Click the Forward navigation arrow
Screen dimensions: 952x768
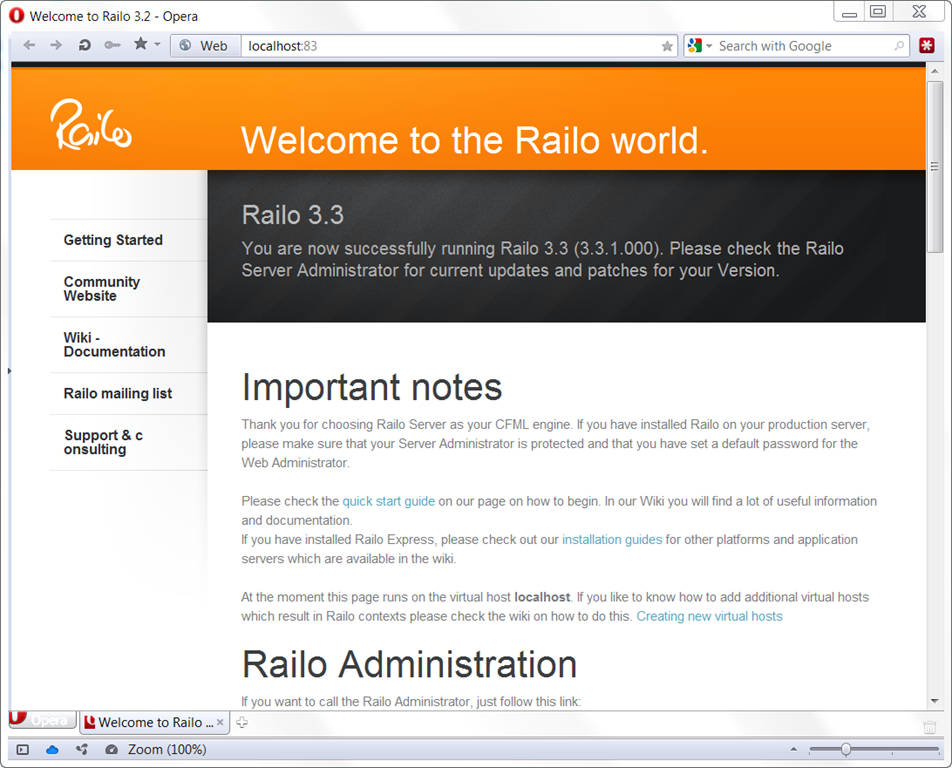pos(56,45)
